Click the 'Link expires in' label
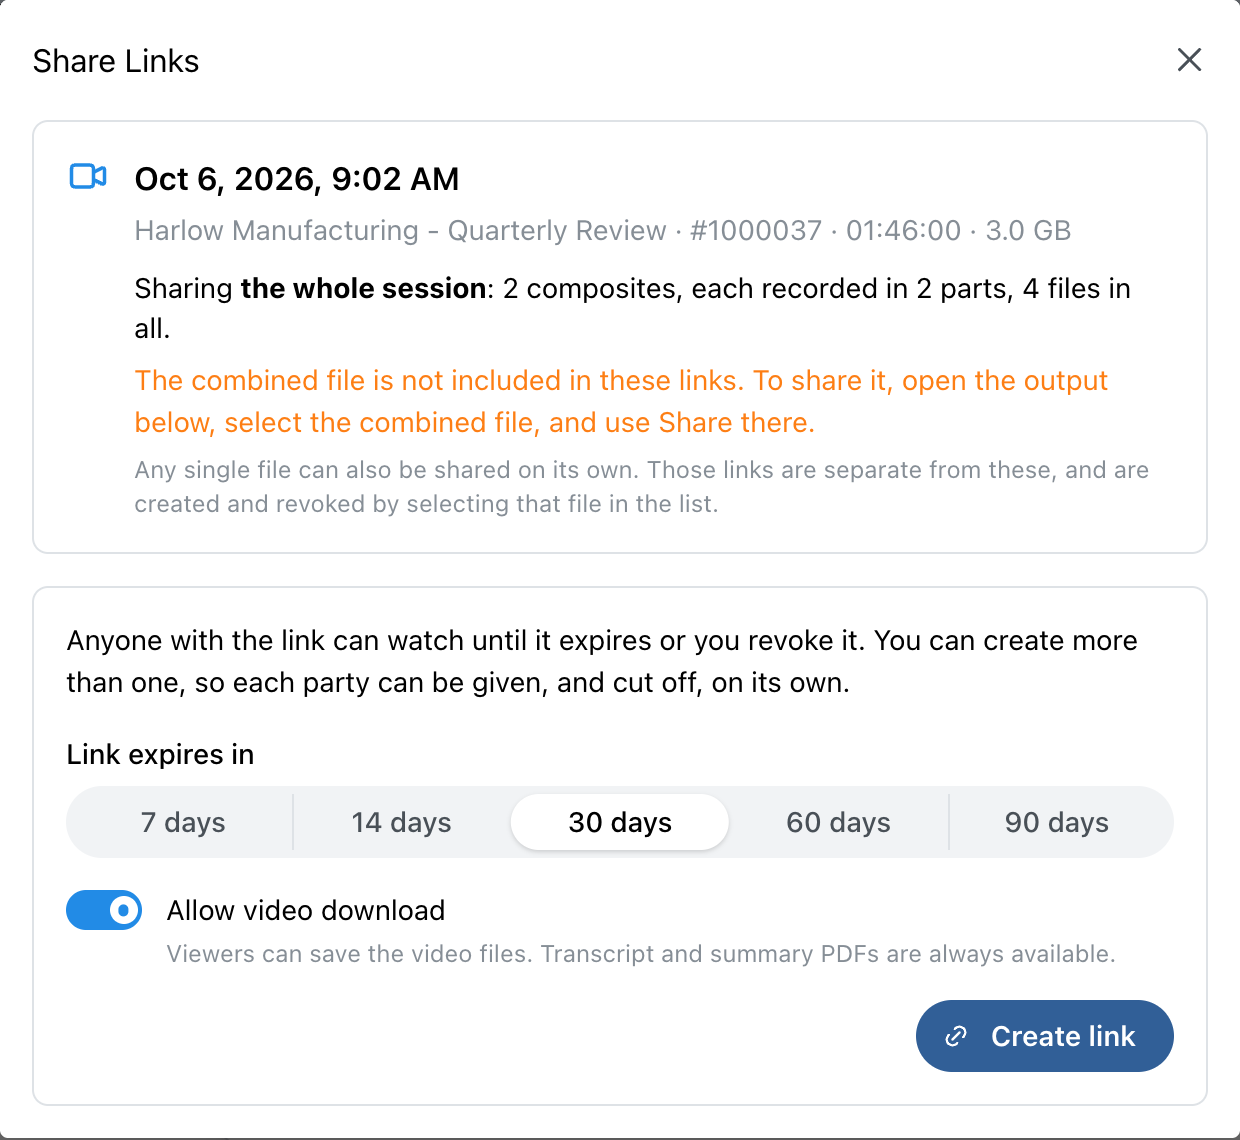This screenshot has width=1240, height=1140. [160, 754]
